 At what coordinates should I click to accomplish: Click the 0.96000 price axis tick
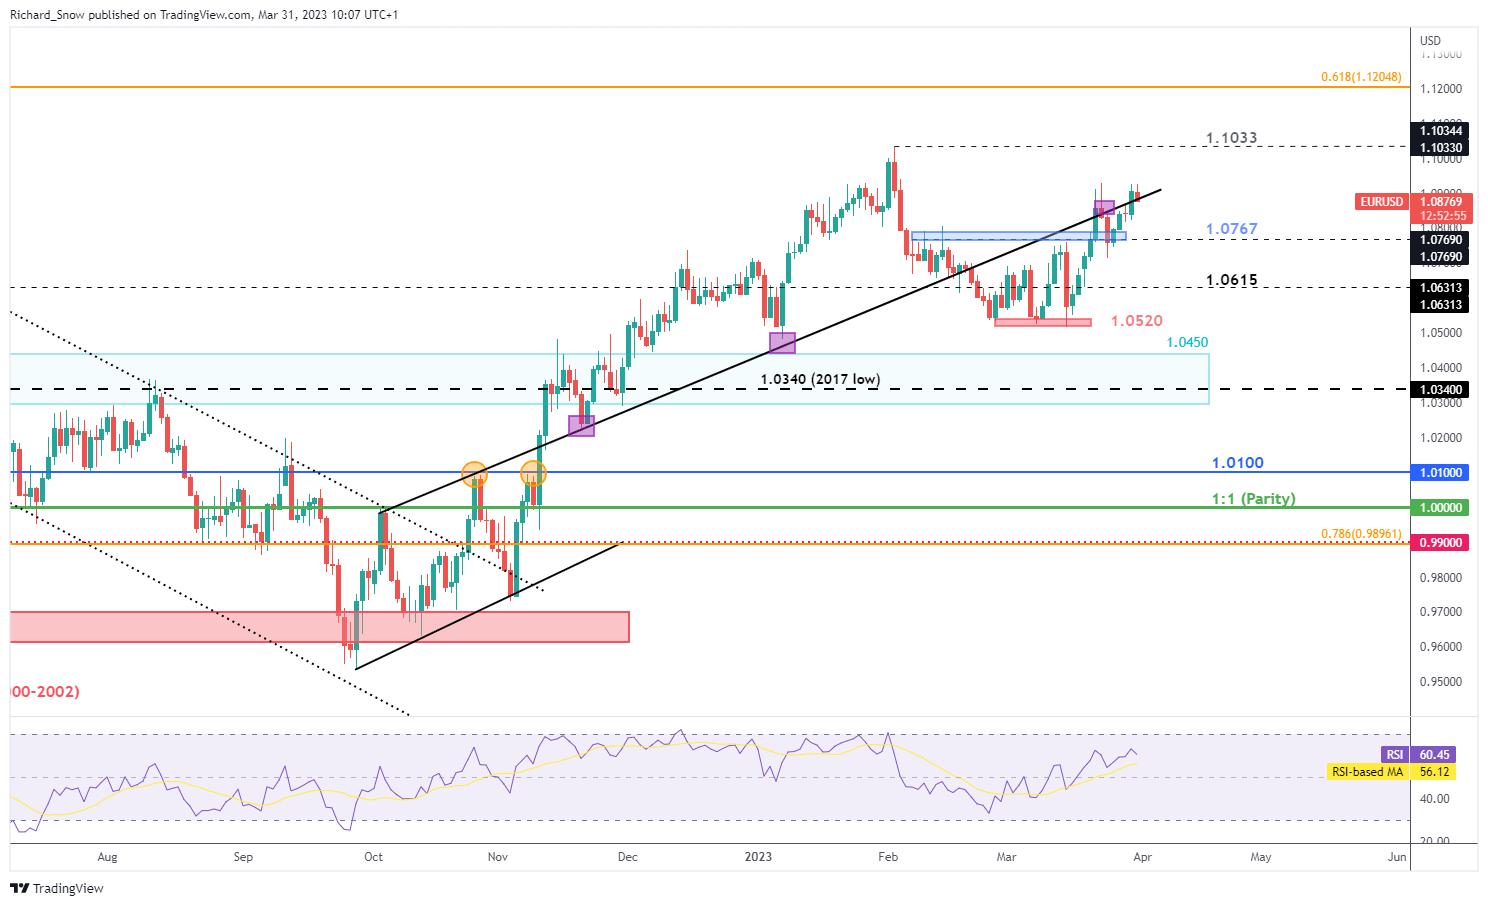(x=1441, y=647)
